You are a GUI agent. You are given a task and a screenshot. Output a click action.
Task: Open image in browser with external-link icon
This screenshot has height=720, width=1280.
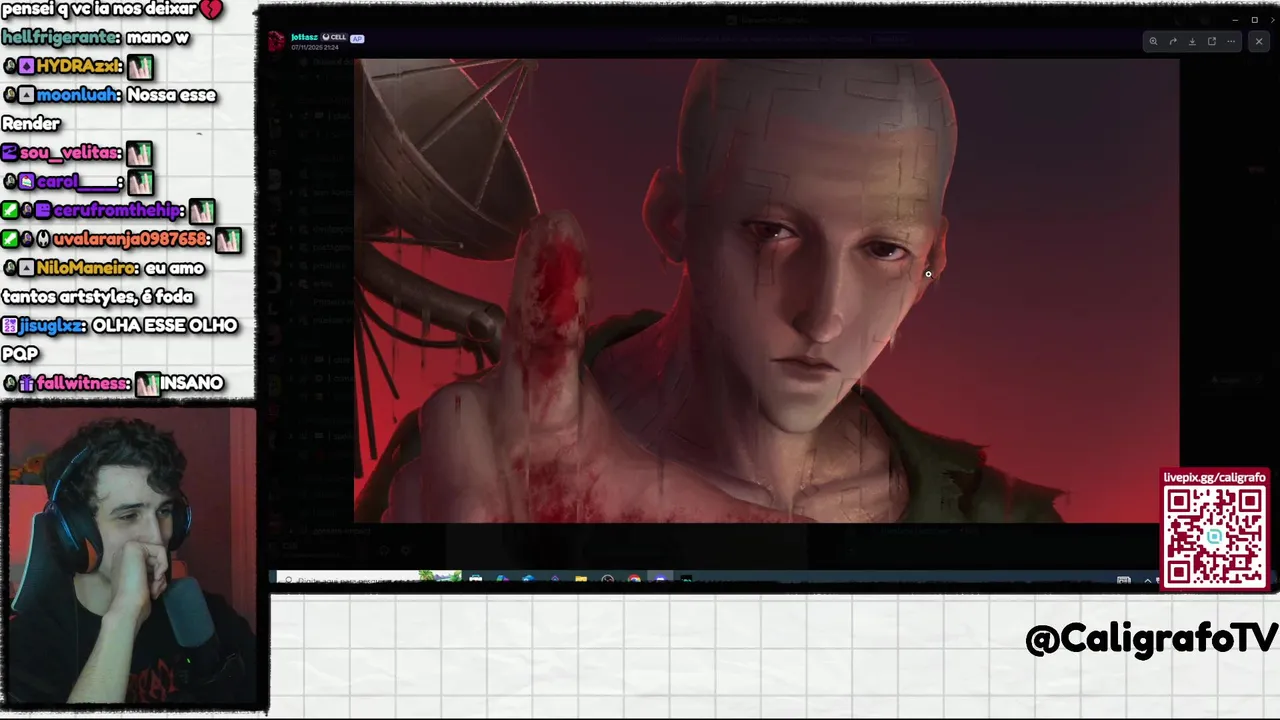[x=1211, y=41]
